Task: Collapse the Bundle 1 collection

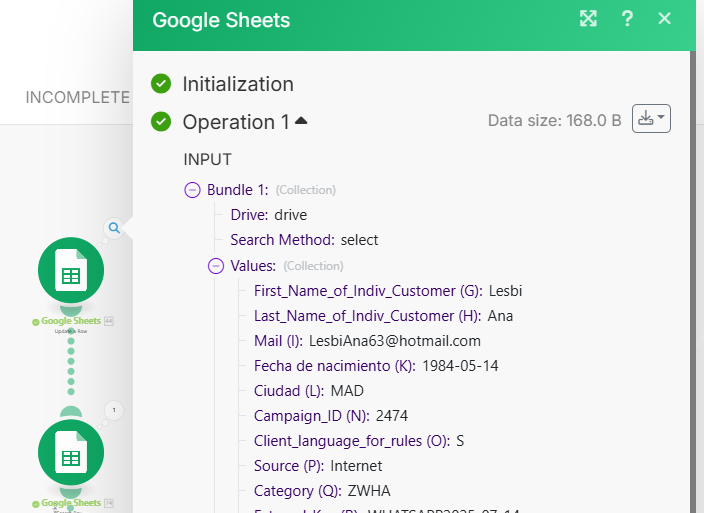Action: [x=193, y=190]
